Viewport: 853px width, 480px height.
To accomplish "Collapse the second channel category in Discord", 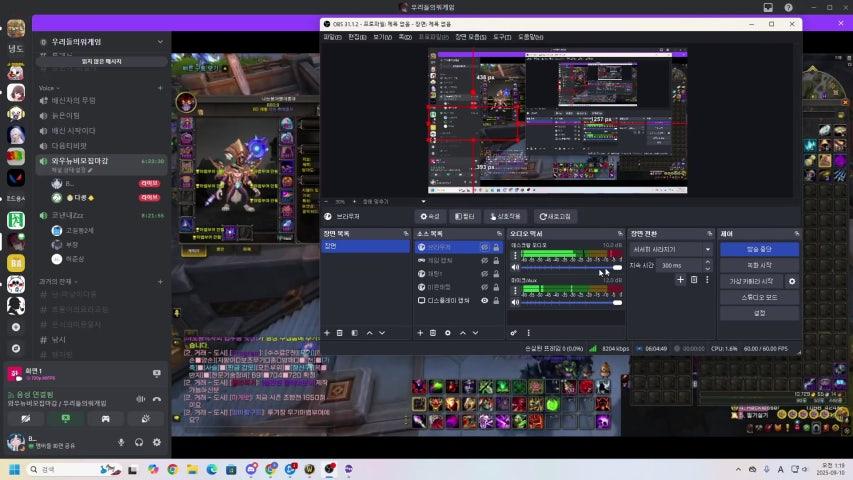I will tap(58, 281).
